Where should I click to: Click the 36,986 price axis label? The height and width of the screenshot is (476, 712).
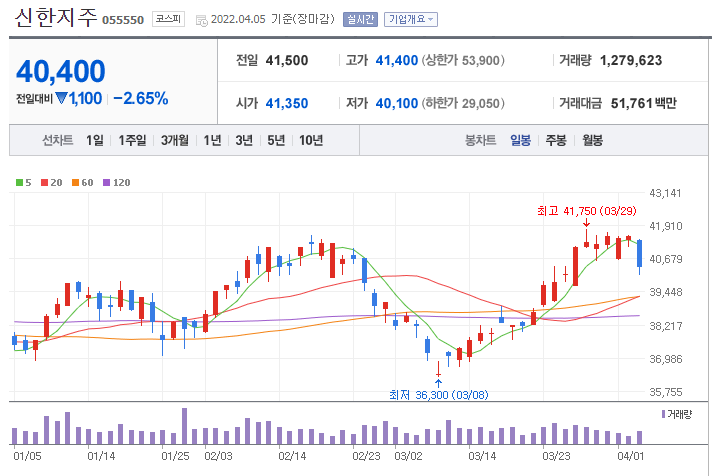coord(666,359)
